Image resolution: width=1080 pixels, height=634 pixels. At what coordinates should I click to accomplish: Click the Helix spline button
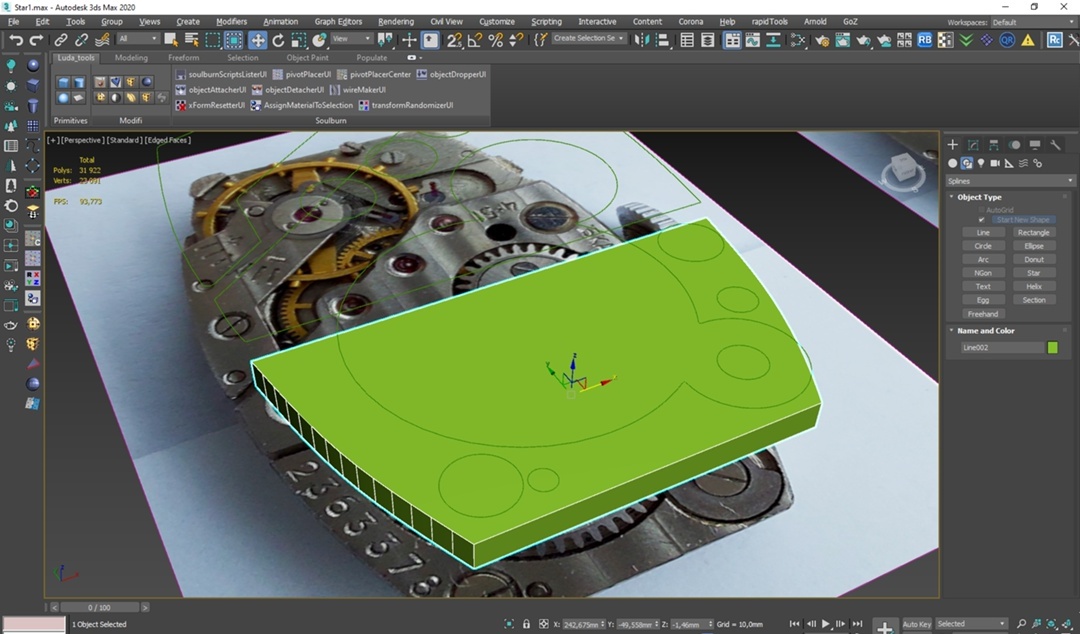[1034, 287]
